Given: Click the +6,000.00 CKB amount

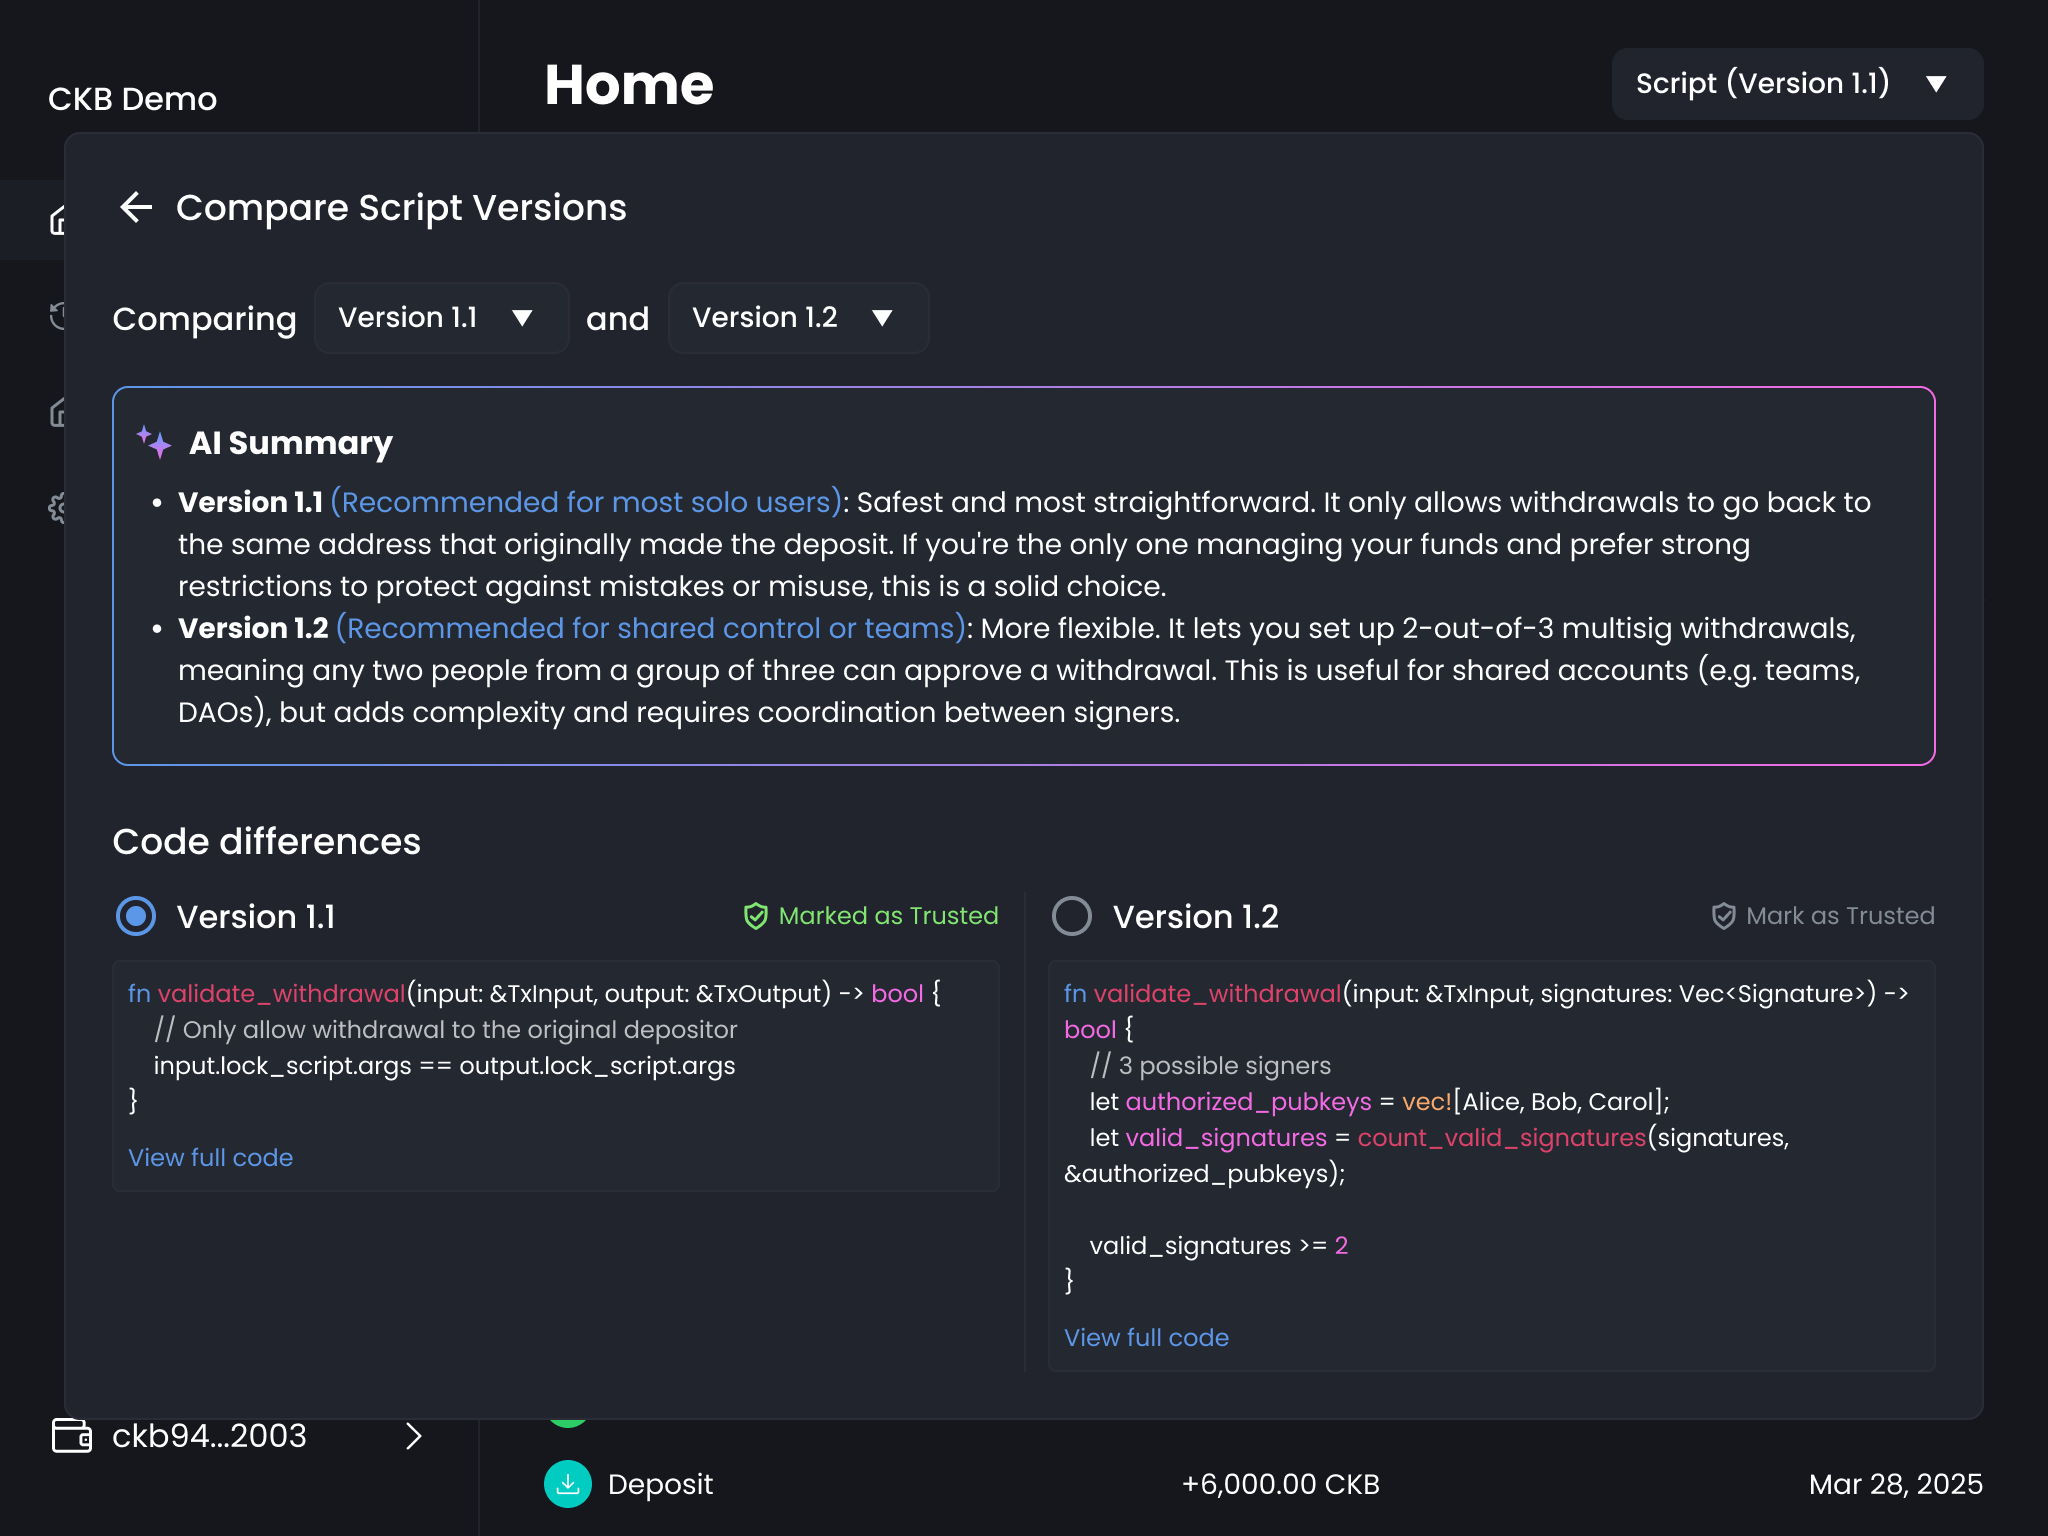Looking at the screenshot, I should [1280, 1484].
